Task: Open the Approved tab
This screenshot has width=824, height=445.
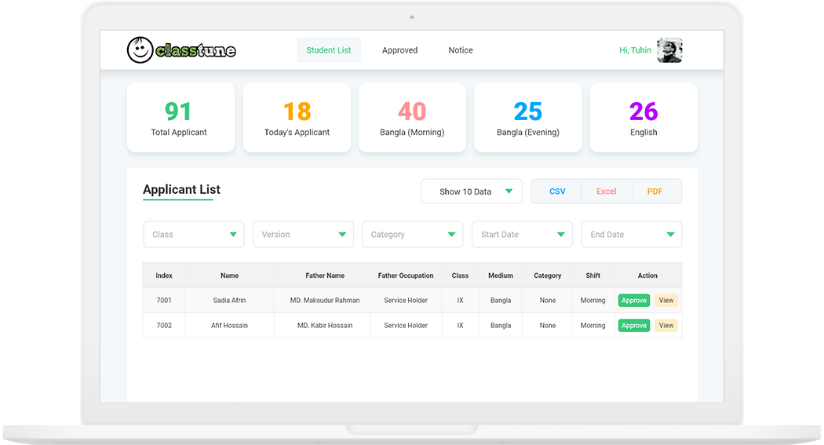Action: pos(400,50)
